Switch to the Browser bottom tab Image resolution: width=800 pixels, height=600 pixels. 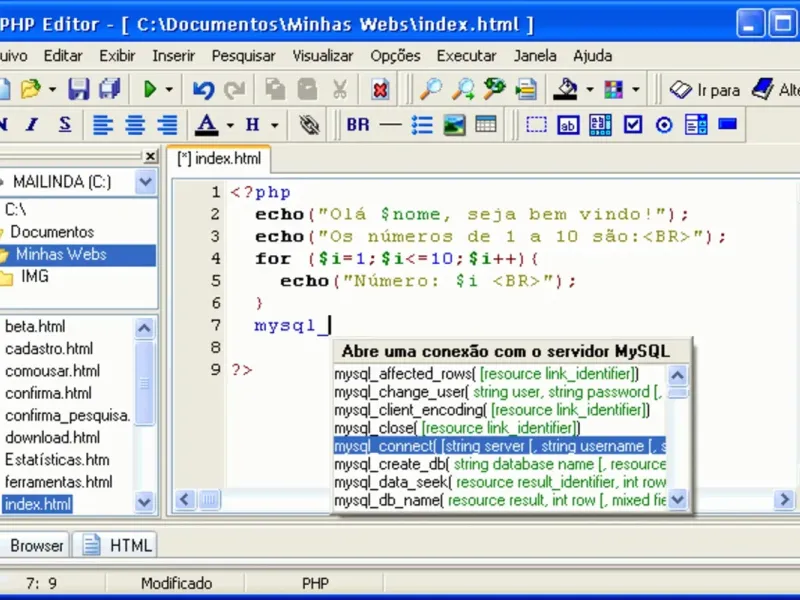34,545
